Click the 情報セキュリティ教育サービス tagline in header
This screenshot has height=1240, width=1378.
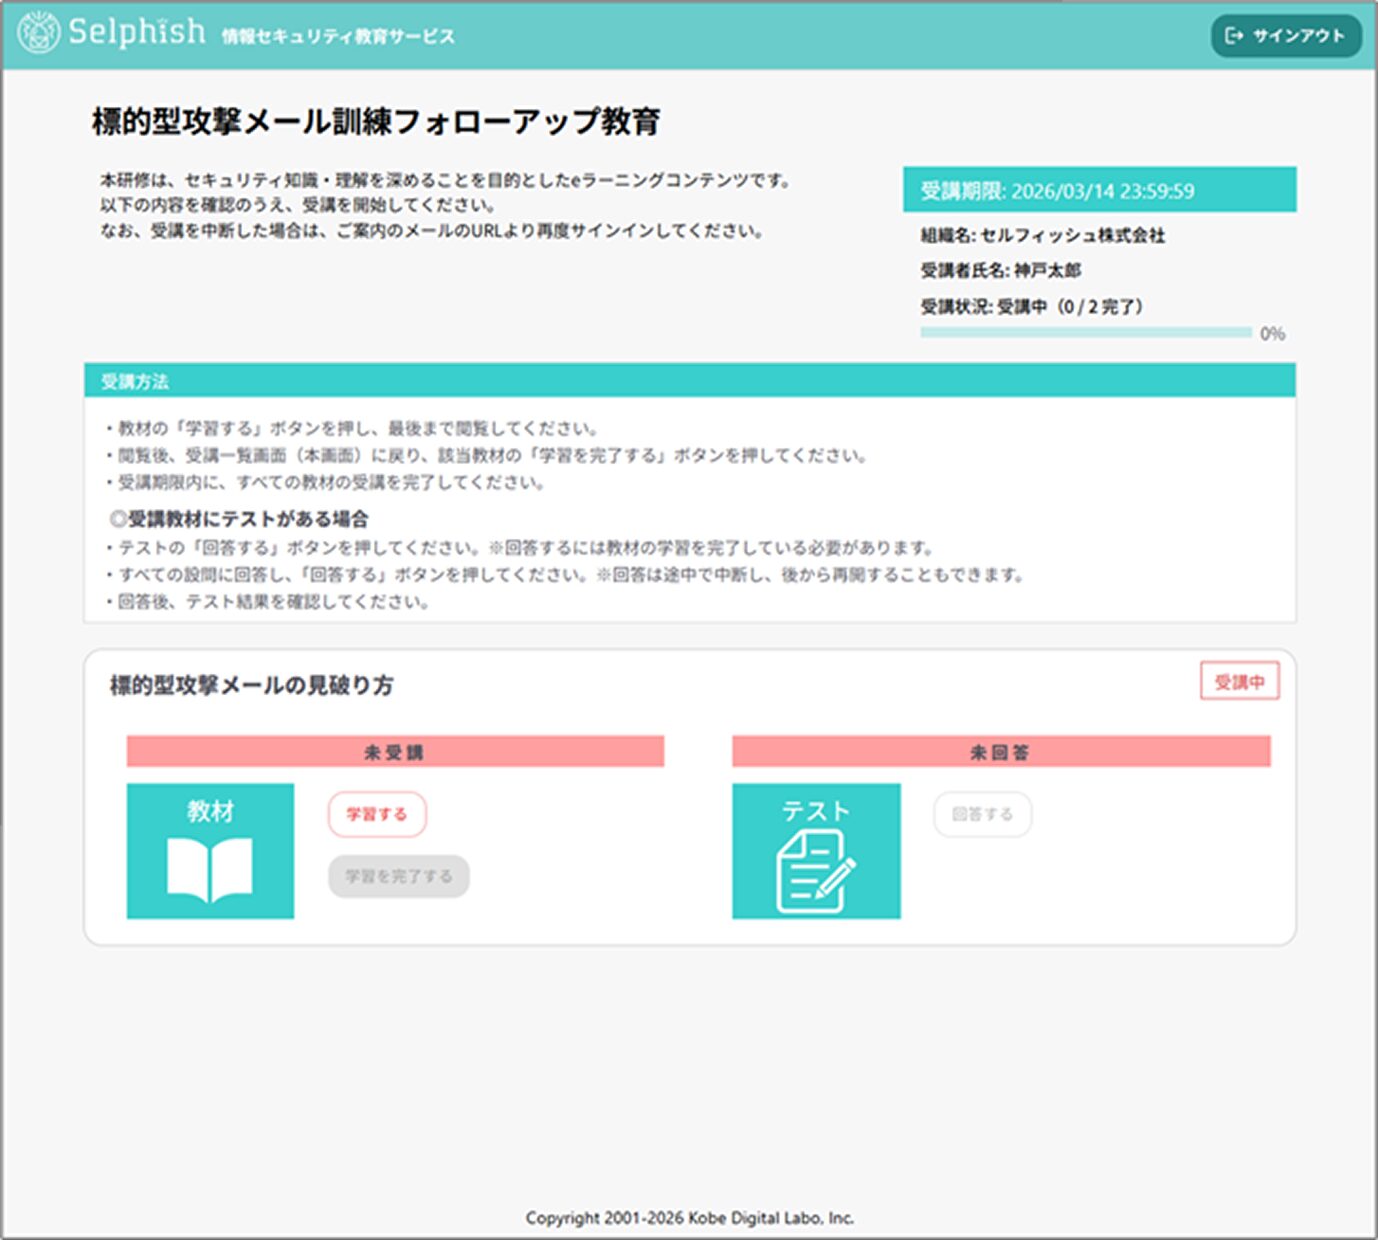pyautogui.click(x=338, y=37)
